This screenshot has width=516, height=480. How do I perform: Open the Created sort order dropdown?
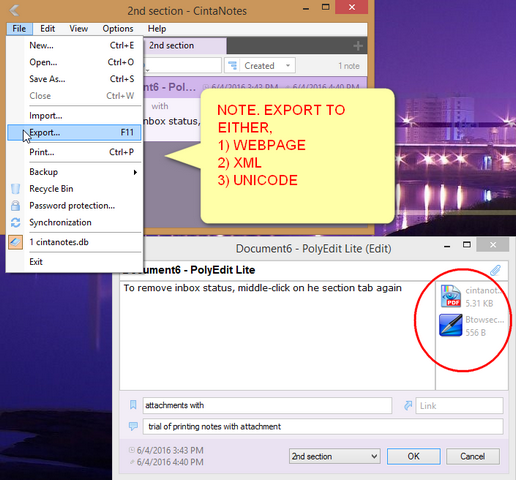[x=260, y=66]
